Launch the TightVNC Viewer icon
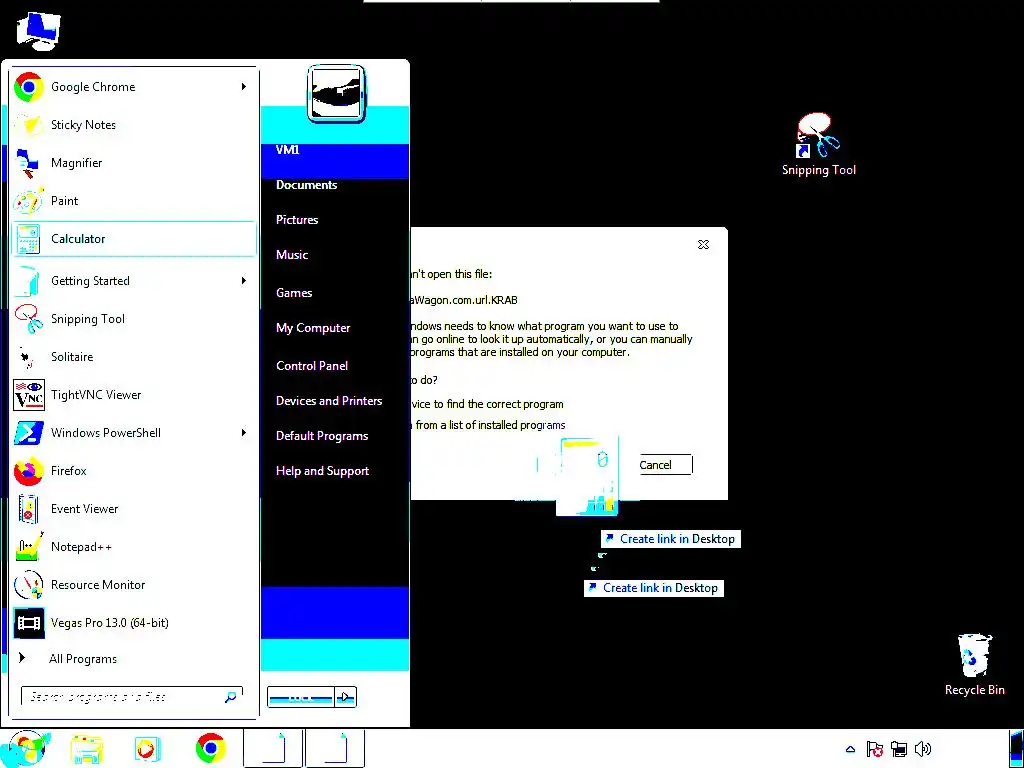 29,394
